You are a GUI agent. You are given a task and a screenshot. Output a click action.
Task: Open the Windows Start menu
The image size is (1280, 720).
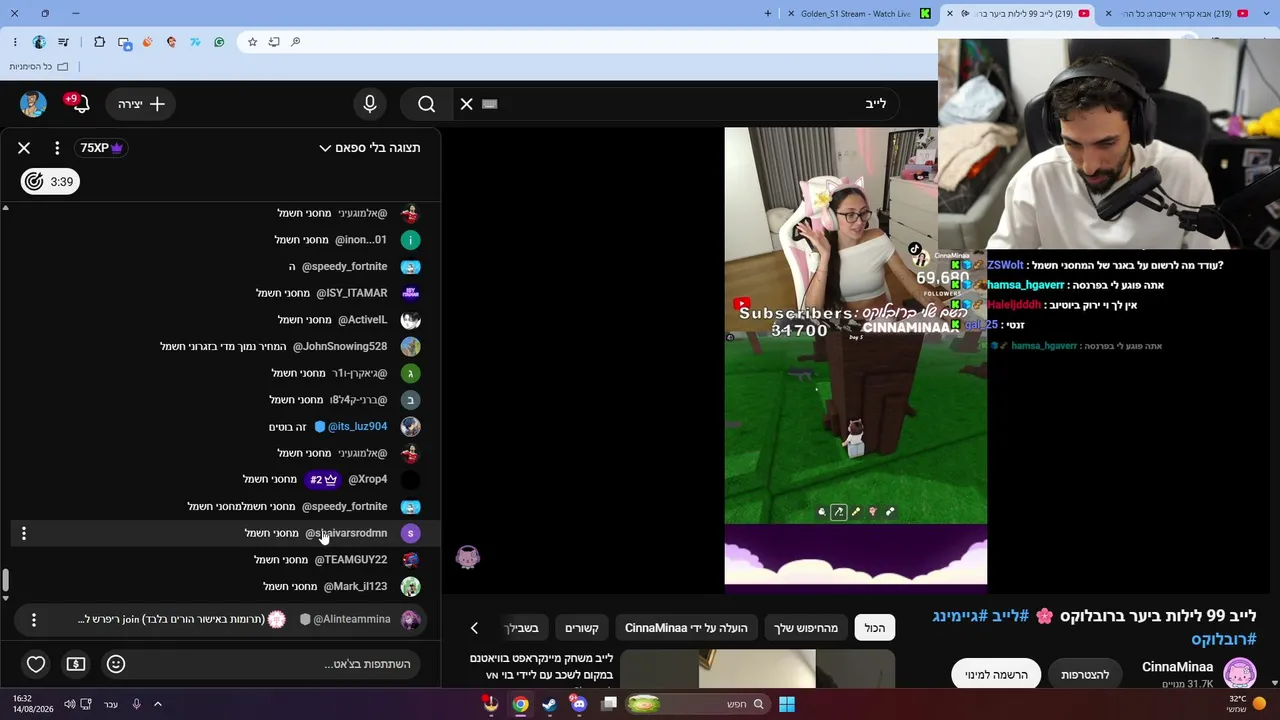[x=787, y=704]
